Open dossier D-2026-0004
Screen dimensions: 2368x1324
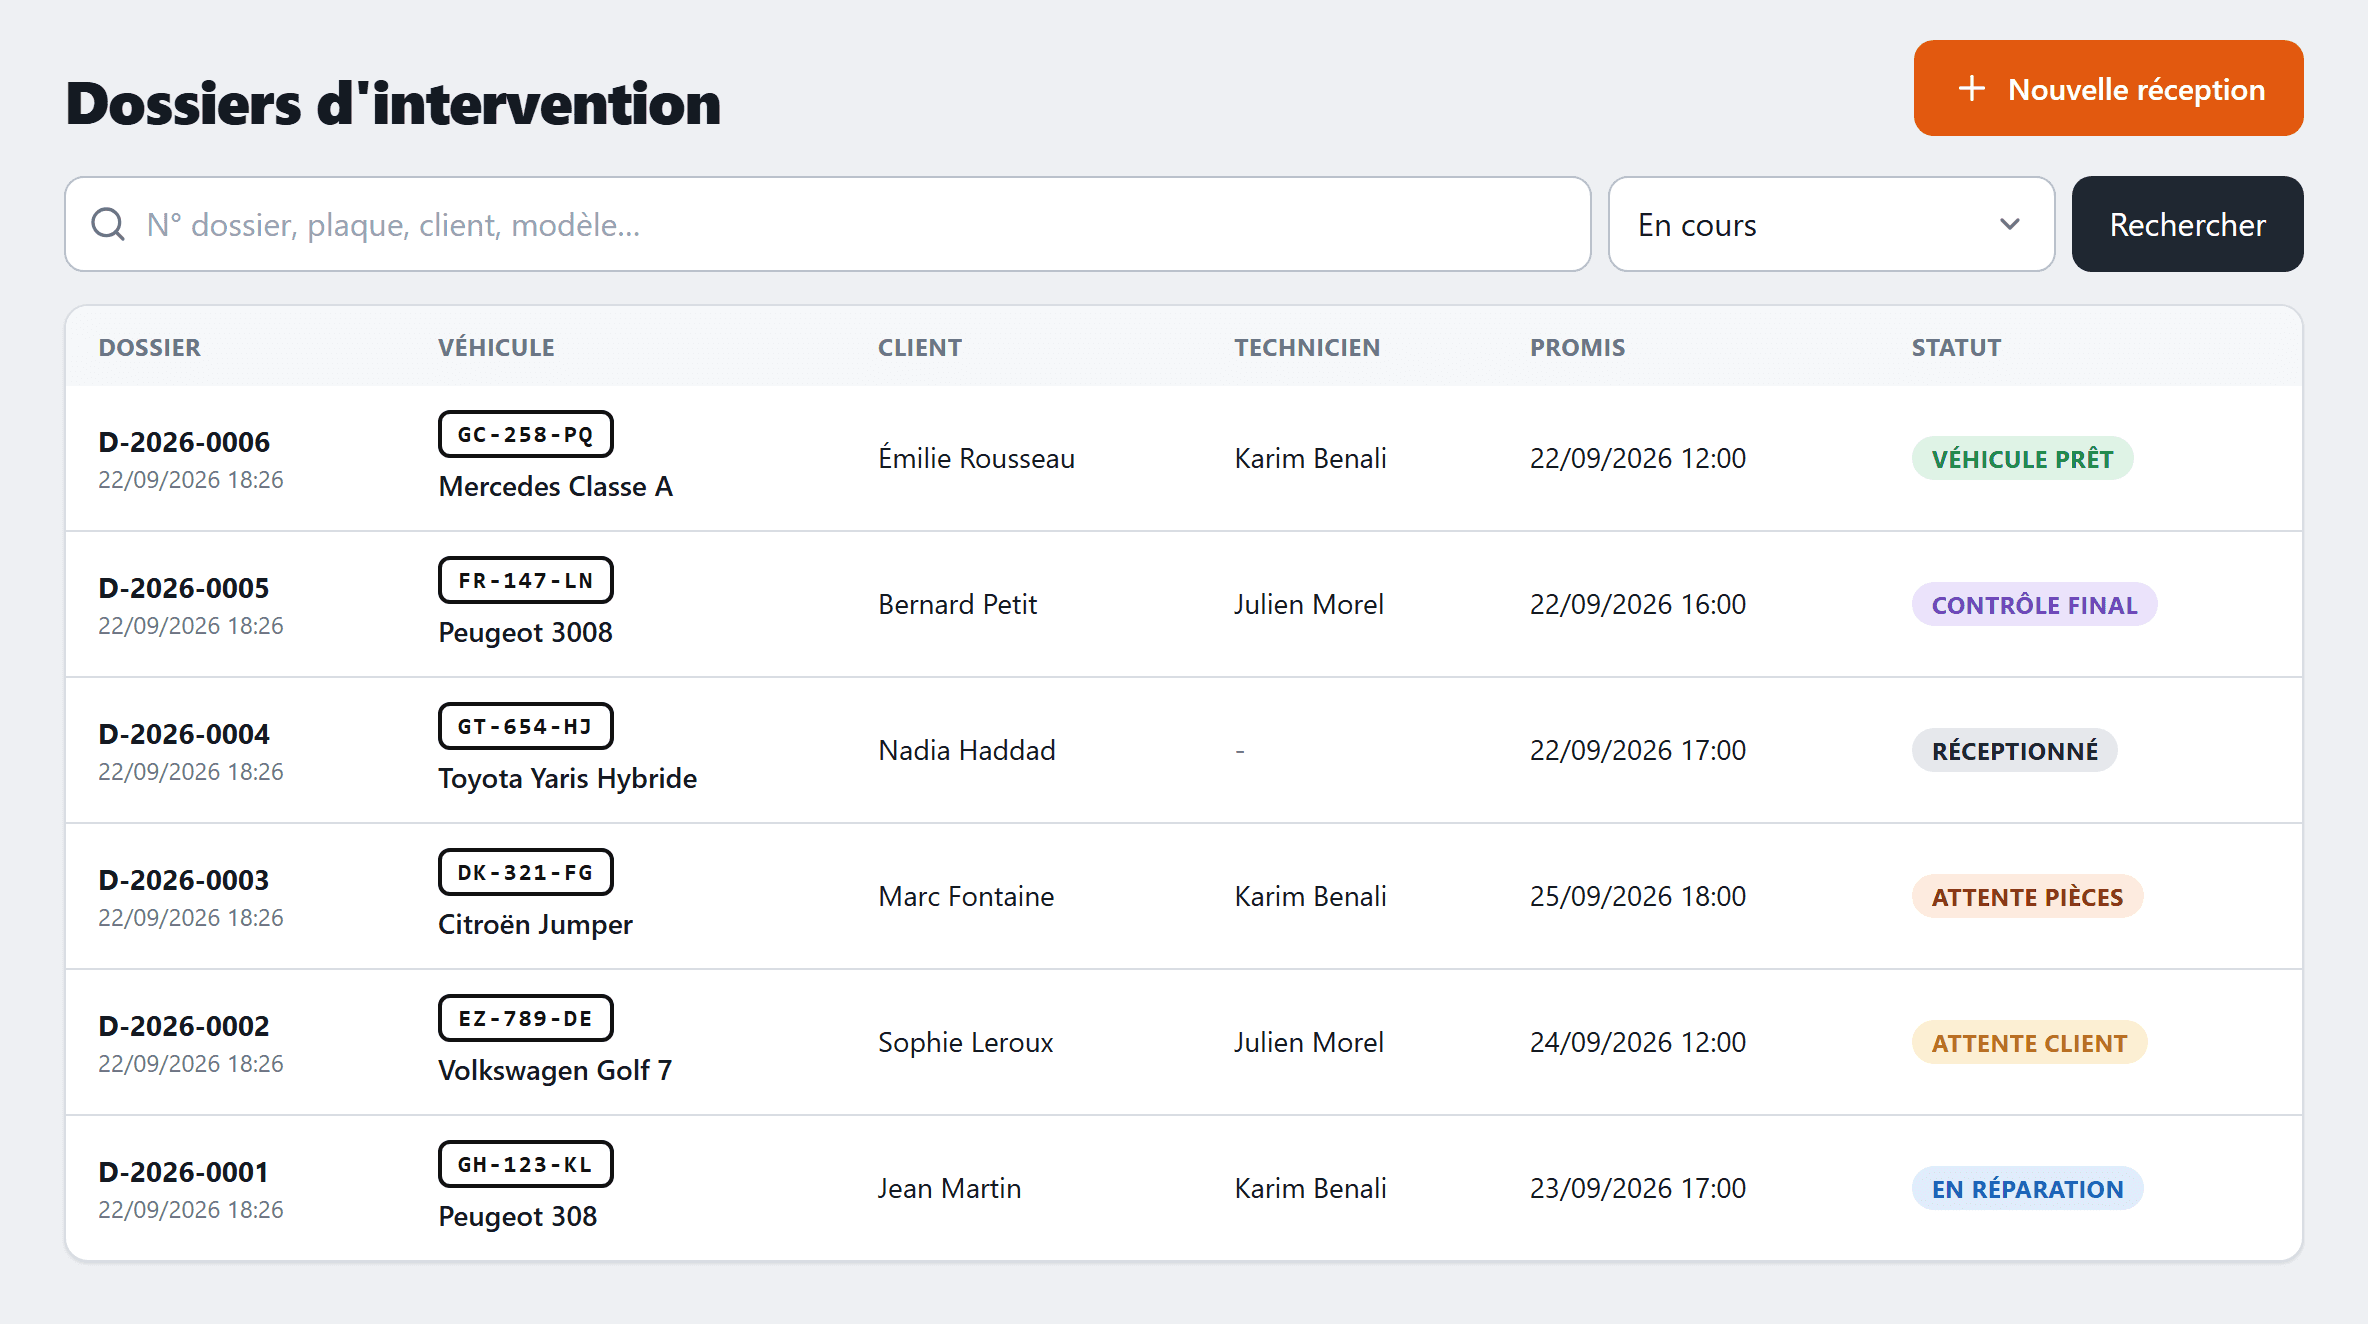184,734
